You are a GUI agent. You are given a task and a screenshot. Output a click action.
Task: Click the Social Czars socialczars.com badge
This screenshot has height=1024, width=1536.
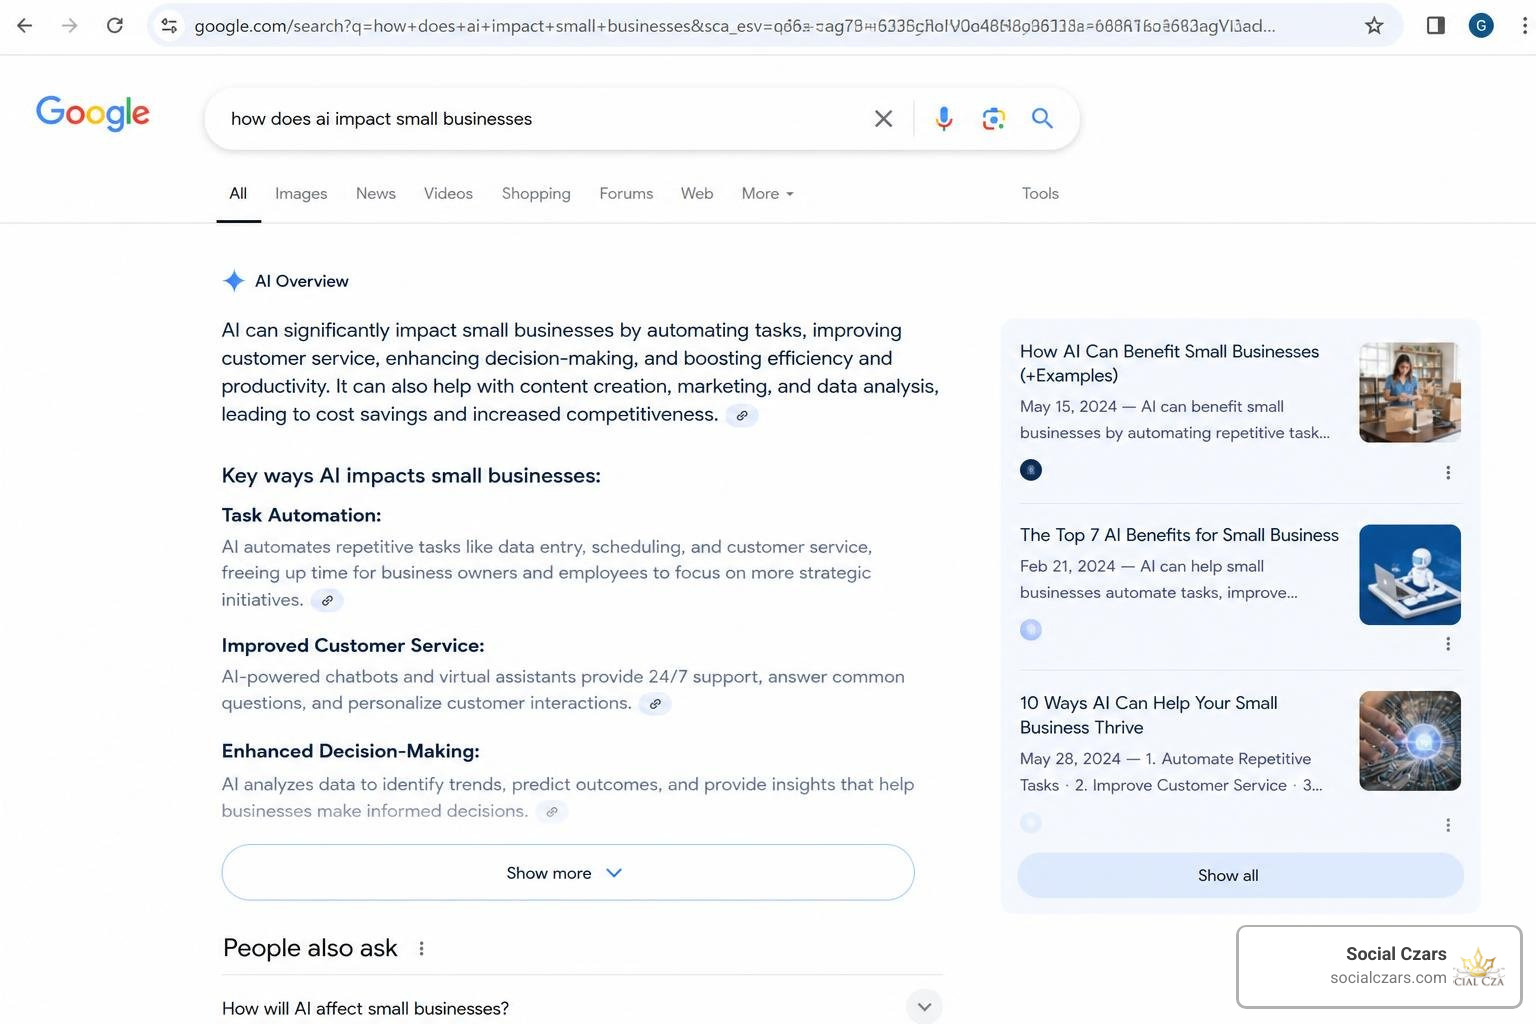pyautogui.click(x=1379, y=966)
